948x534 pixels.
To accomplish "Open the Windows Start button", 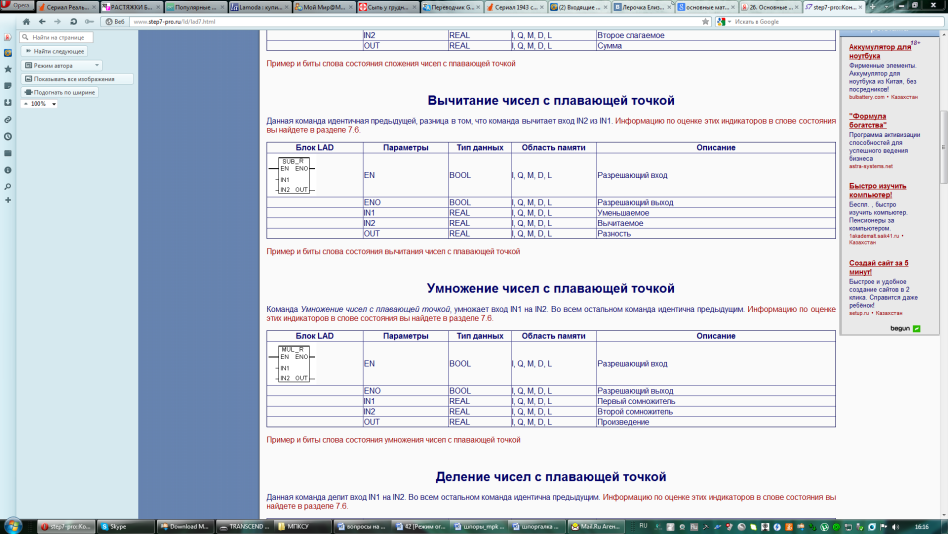I will point(12,526).
